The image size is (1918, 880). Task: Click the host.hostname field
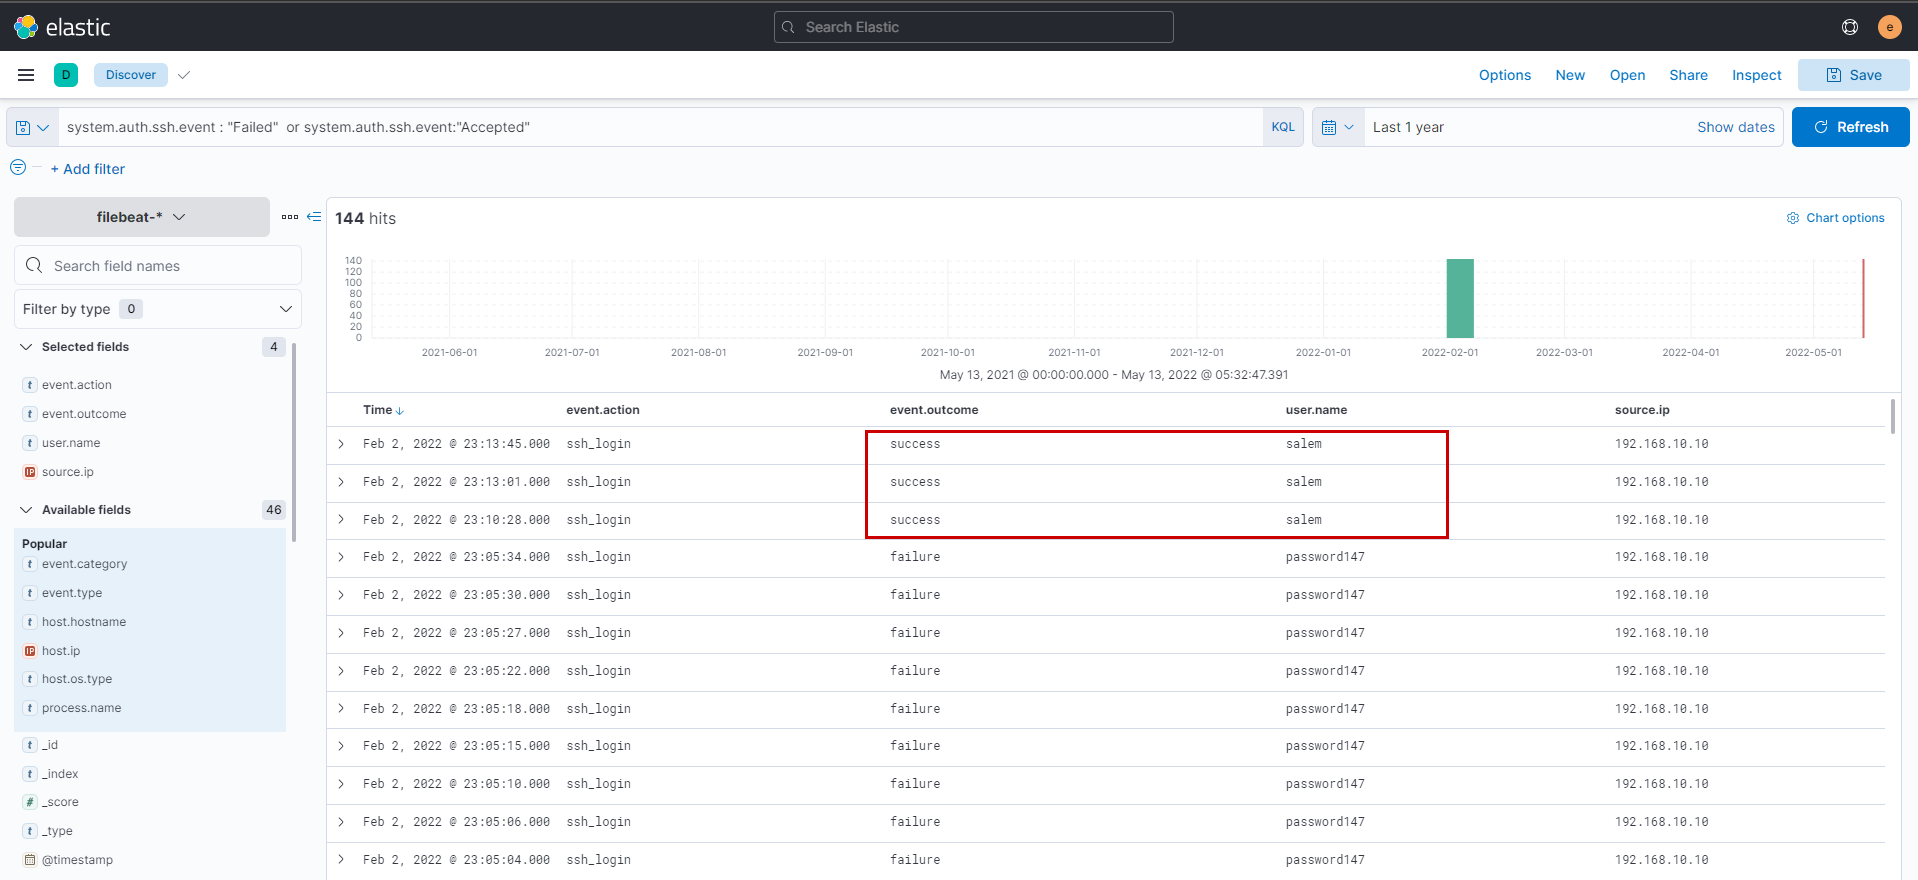click(84, 622)
